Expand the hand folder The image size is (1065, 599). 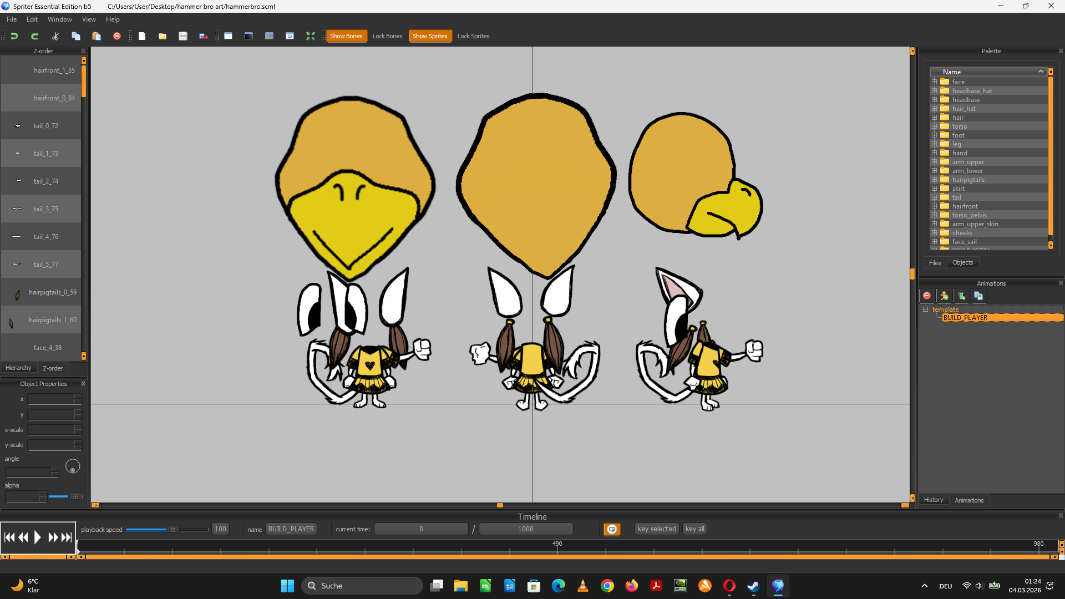click(934, 152)
